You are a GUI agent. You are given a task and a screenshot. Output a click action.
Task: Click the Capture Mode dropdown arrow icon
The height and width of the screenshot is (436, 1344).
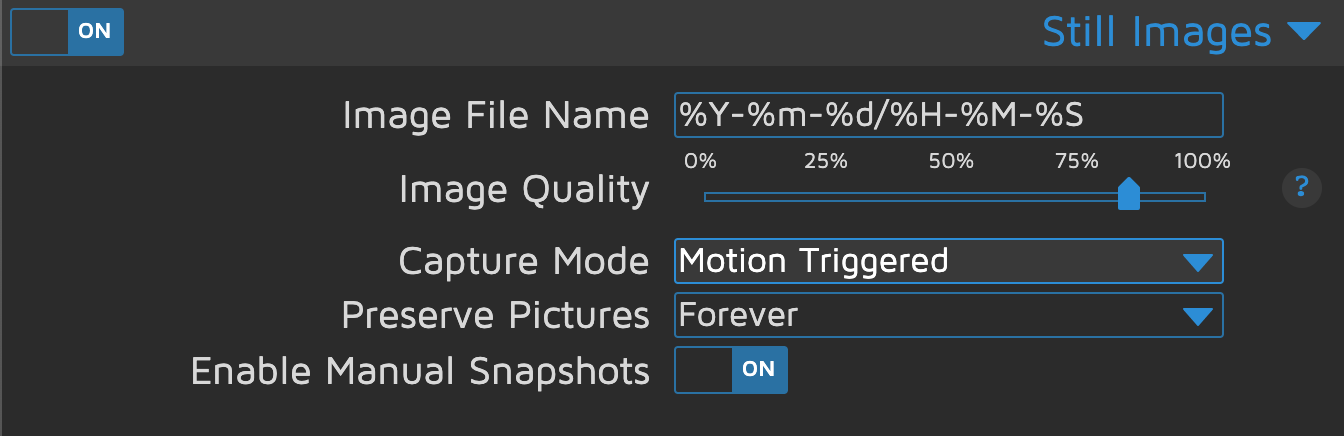point(1196,263)
